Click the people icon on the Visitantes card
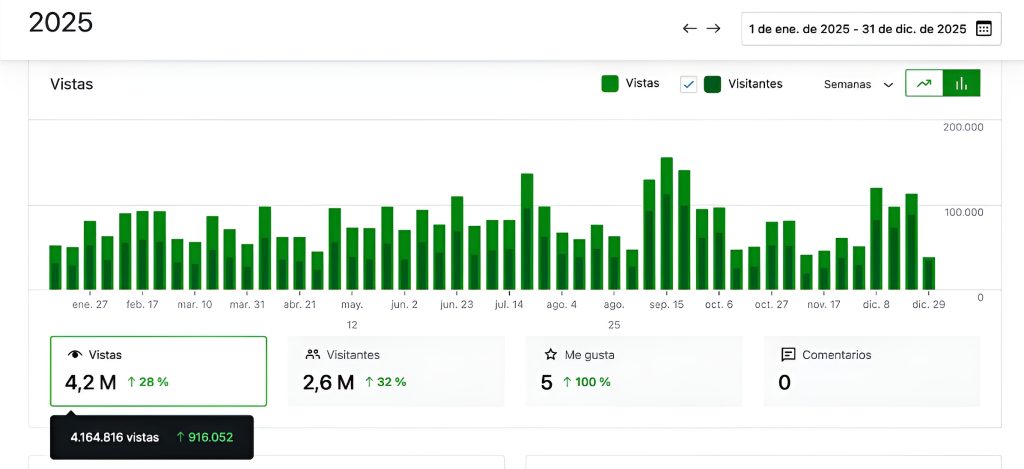Screen dimensions: 1024x469 pos(312,355)
